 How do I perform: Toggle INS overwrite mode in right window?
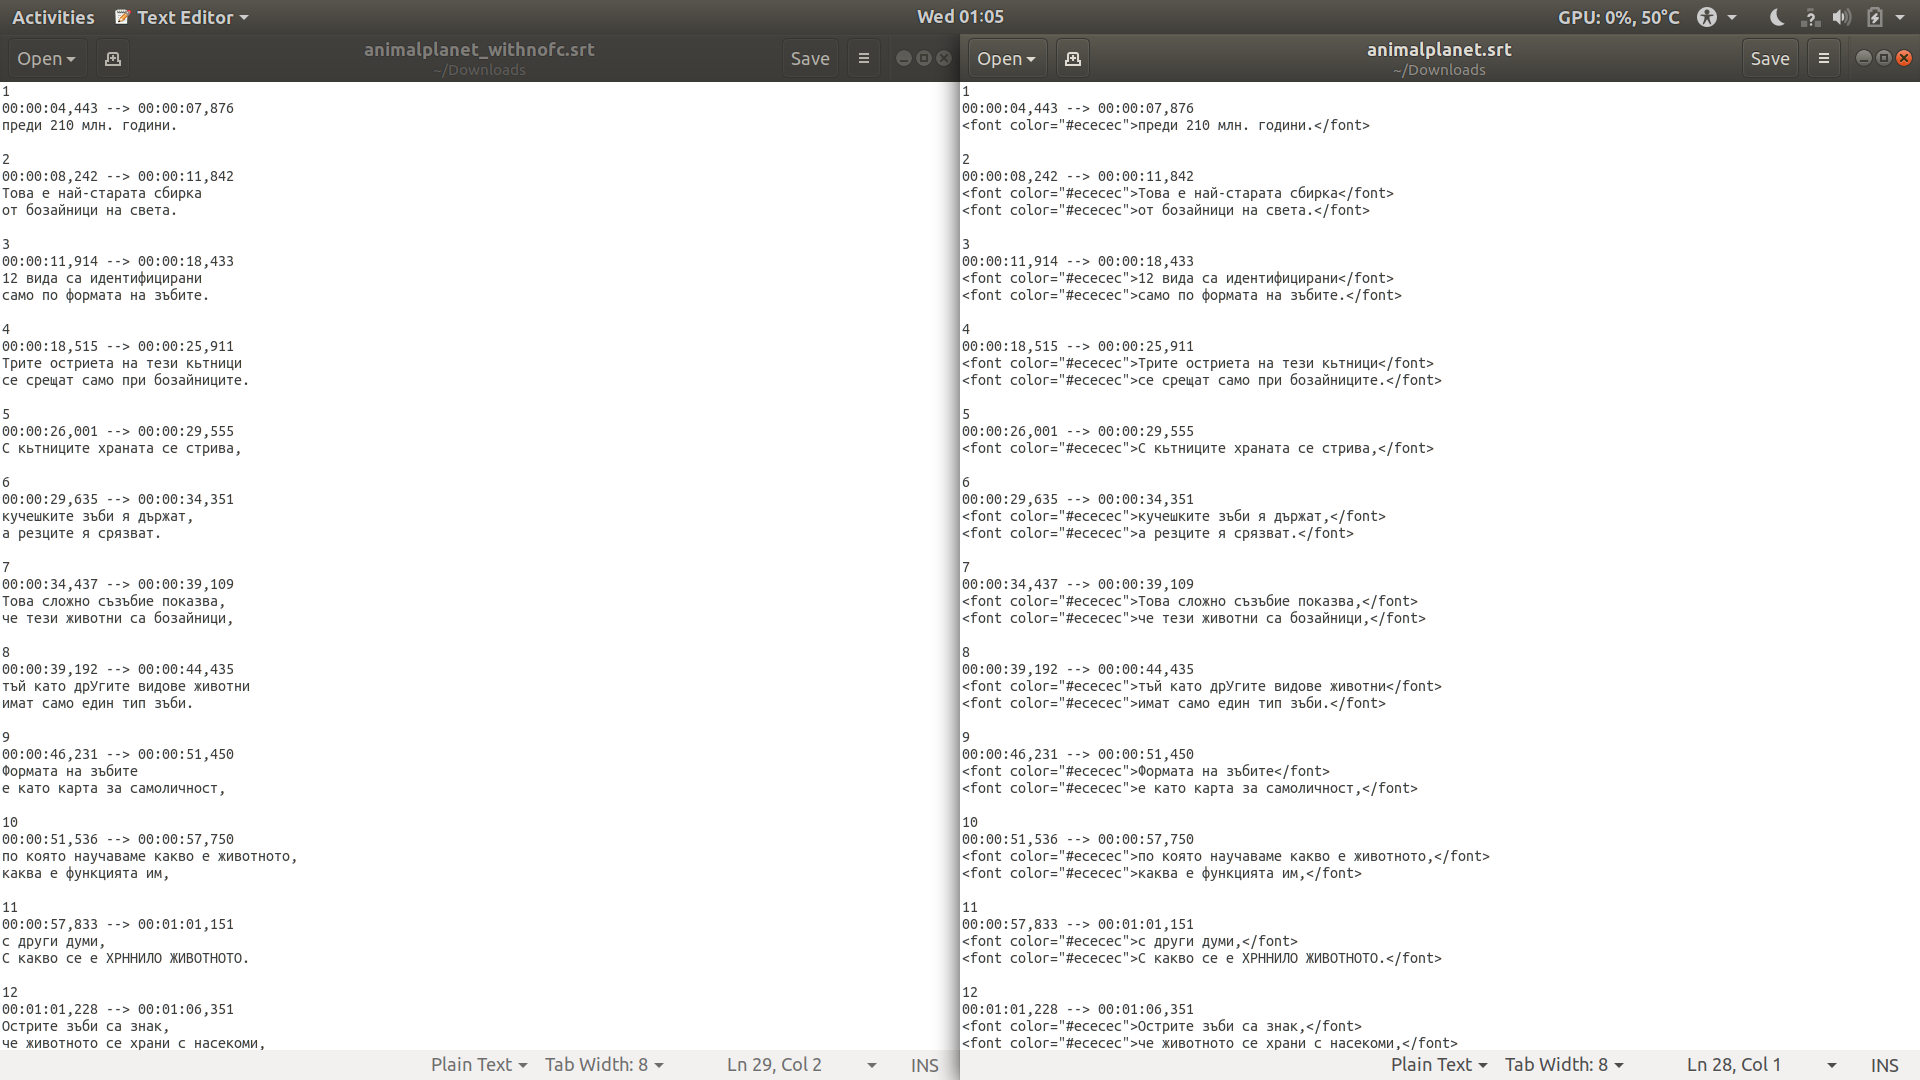(1884, 1065)
